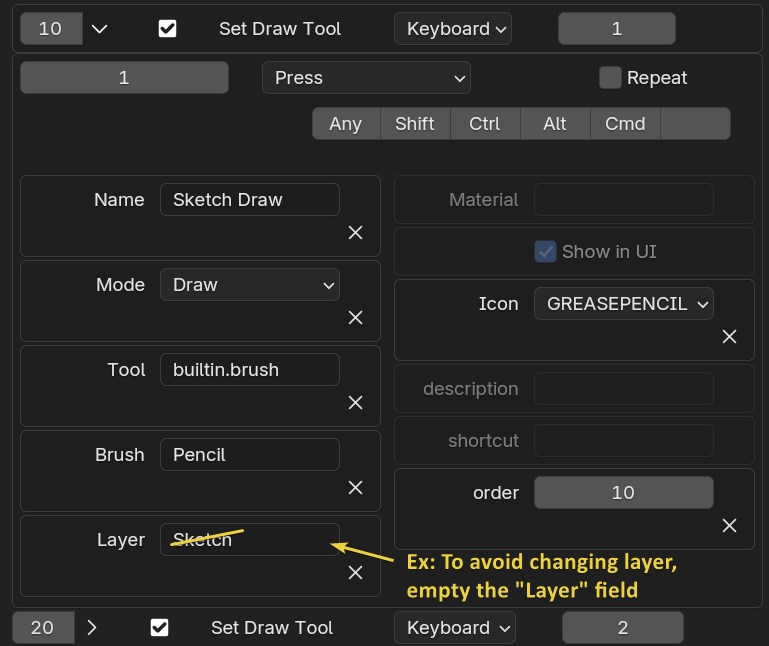The width and height of the screenshot is (769, 646).
Task: Open the GREASEPENCIL icon dropdown
Action: click(623, 304)
